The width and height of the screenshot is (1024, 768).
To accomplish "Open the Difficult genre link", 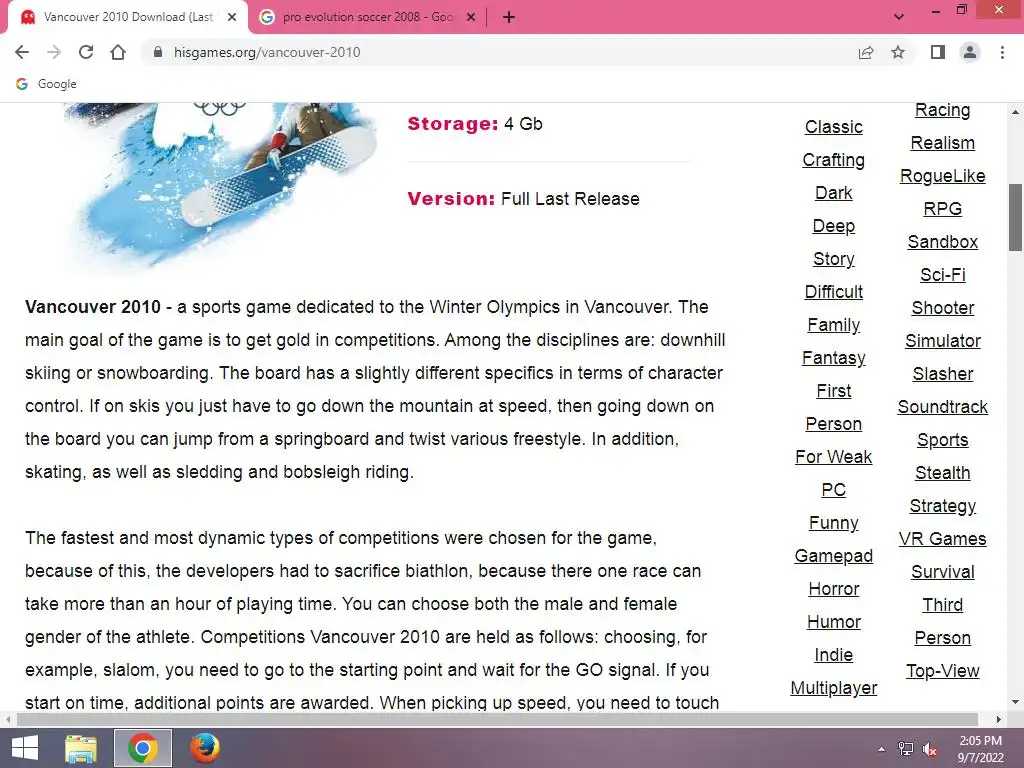I will coord(833,292).
